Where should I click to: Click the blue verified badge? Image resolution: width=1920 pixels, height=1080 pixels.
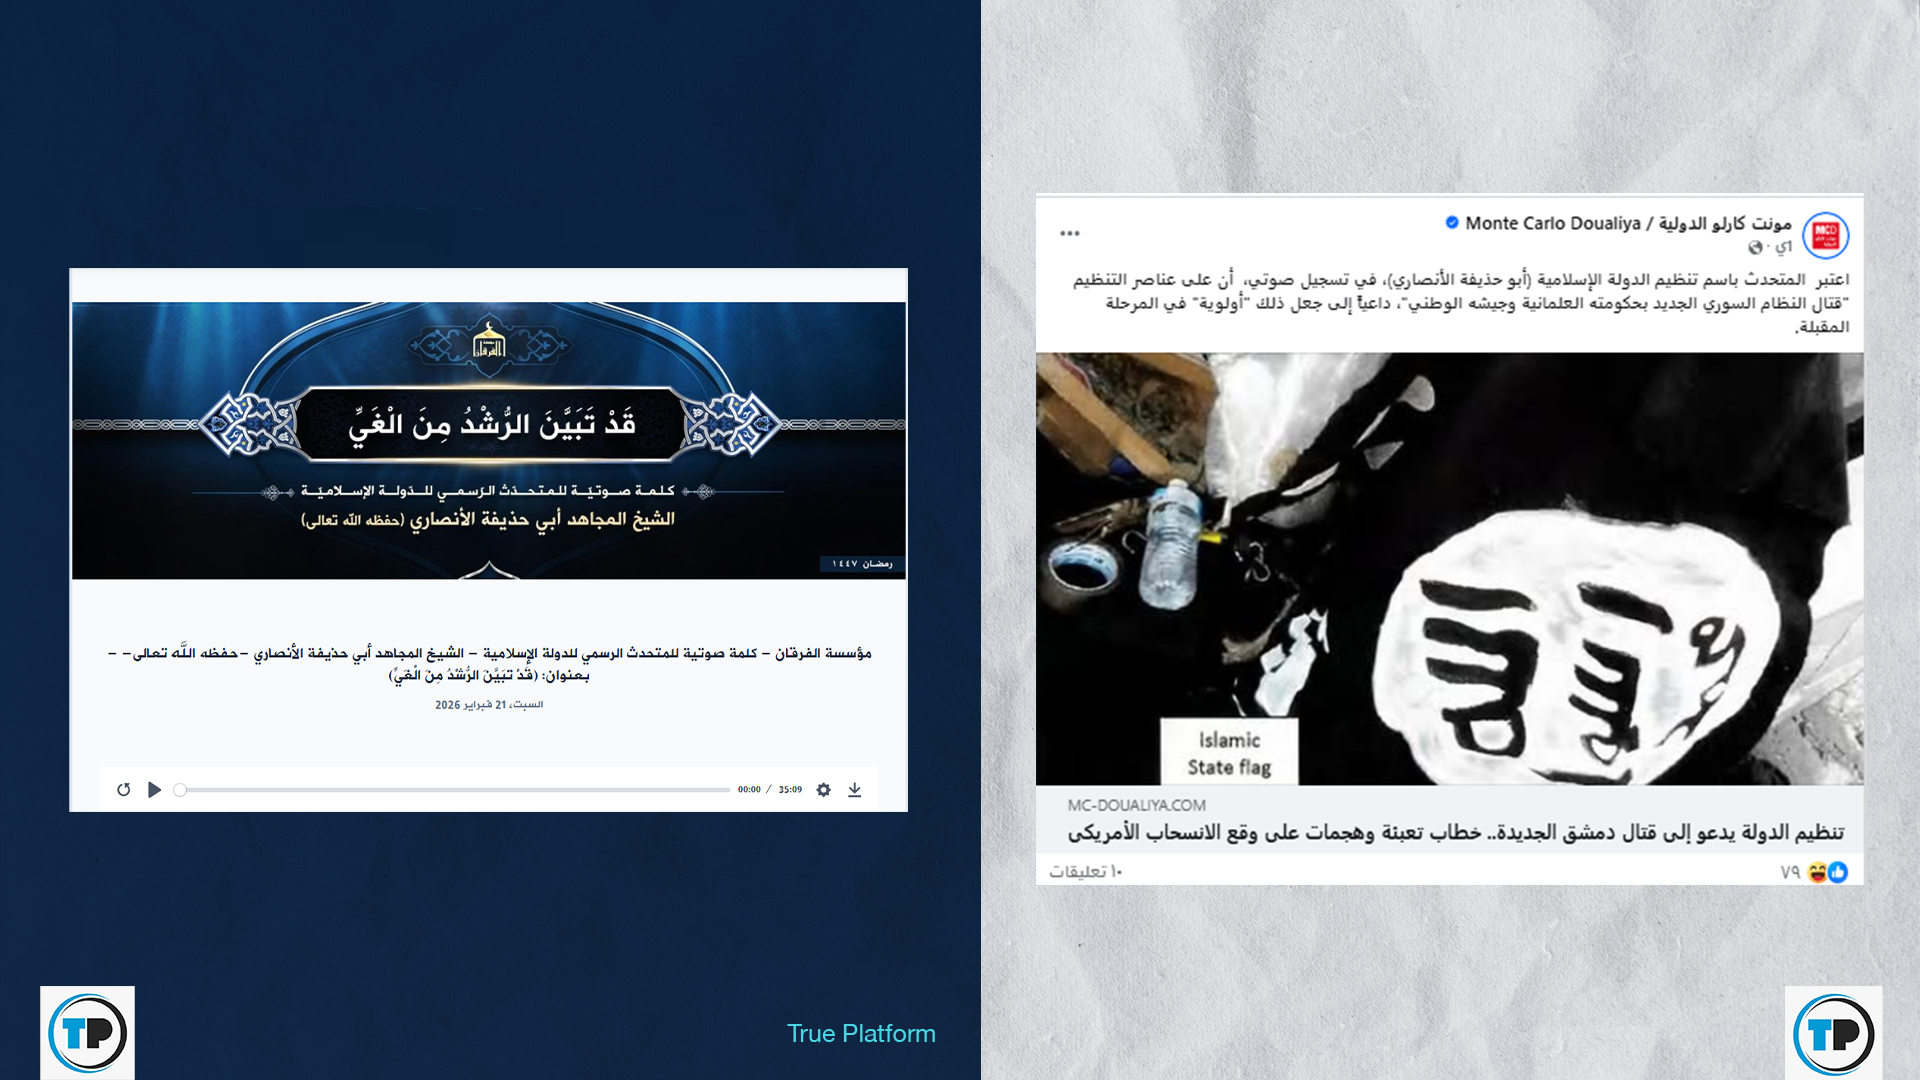click(1452, 222)
